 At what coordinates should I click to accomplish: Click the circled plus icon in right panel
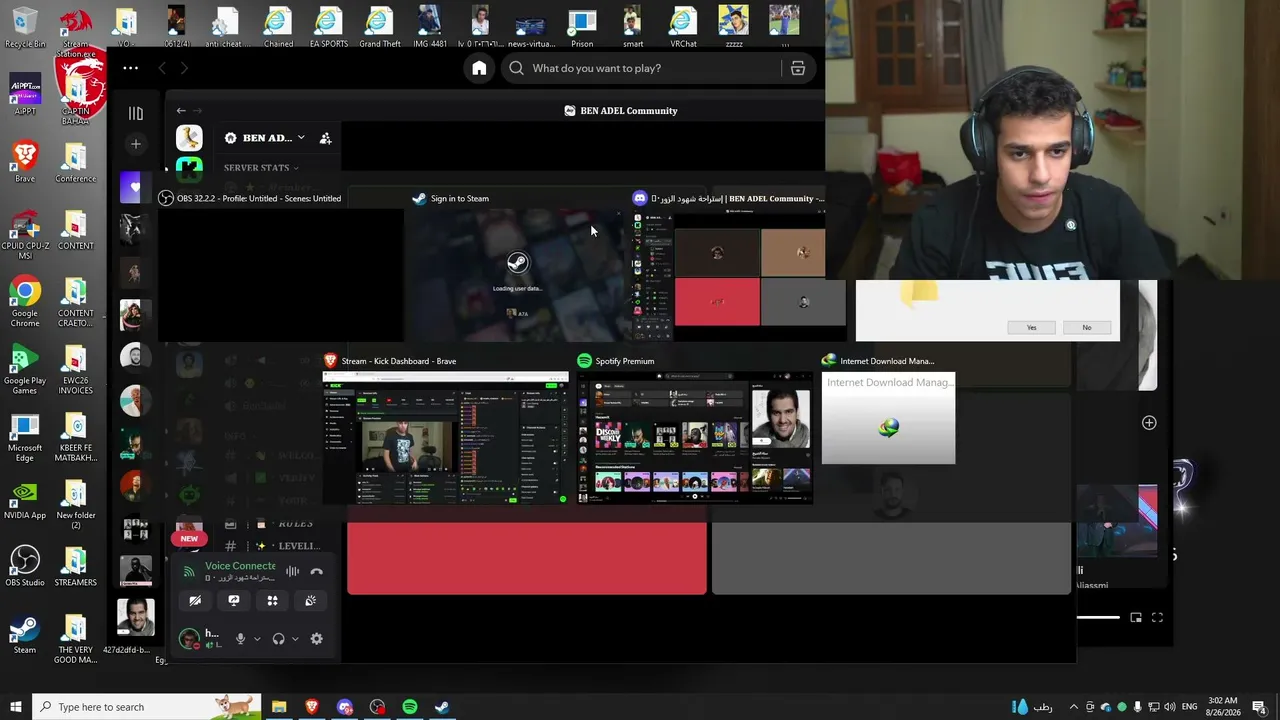1149,423
